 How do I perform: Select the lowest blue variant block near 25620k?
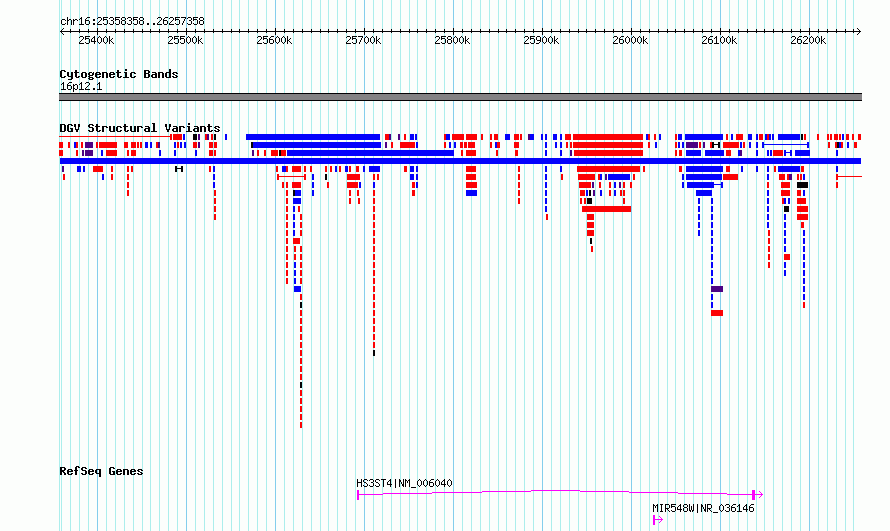pos(297,289)
